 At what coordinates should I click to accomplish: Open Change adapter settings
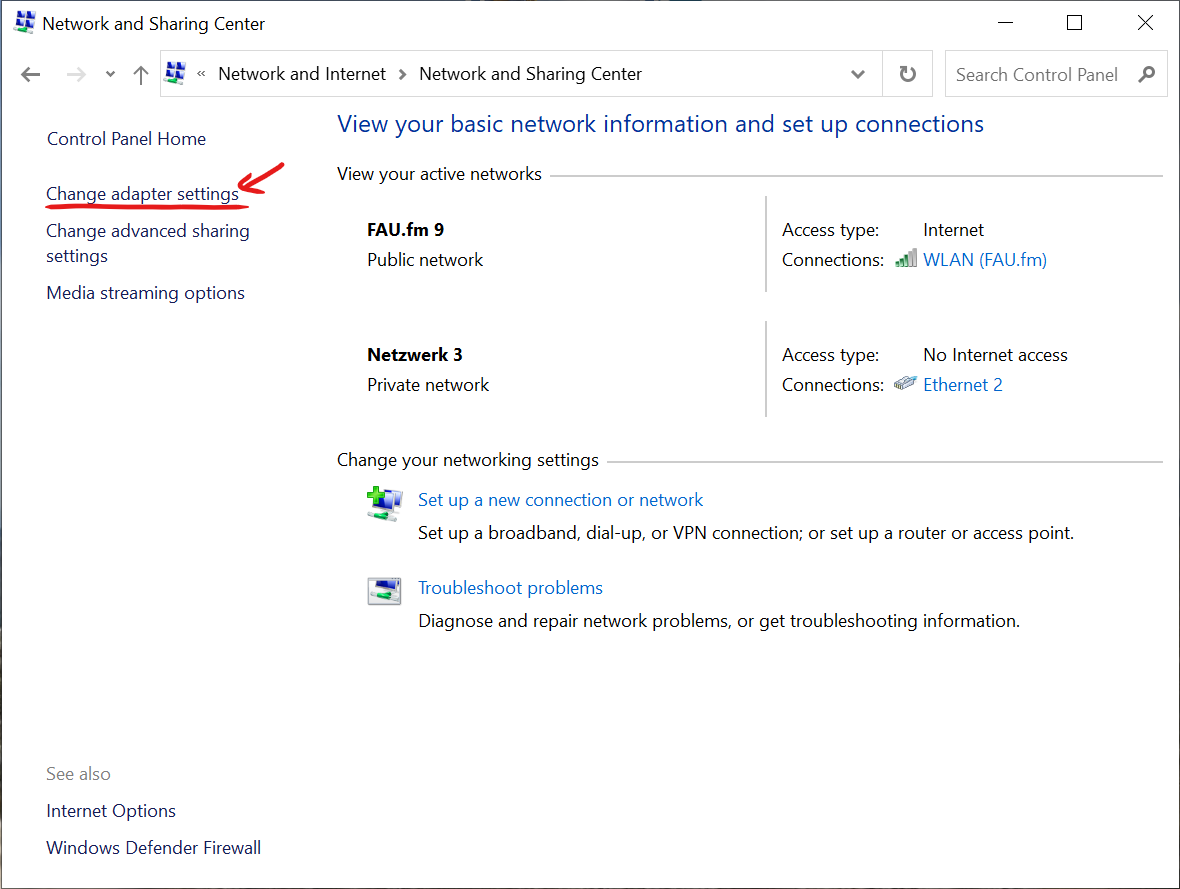point(142,194)
